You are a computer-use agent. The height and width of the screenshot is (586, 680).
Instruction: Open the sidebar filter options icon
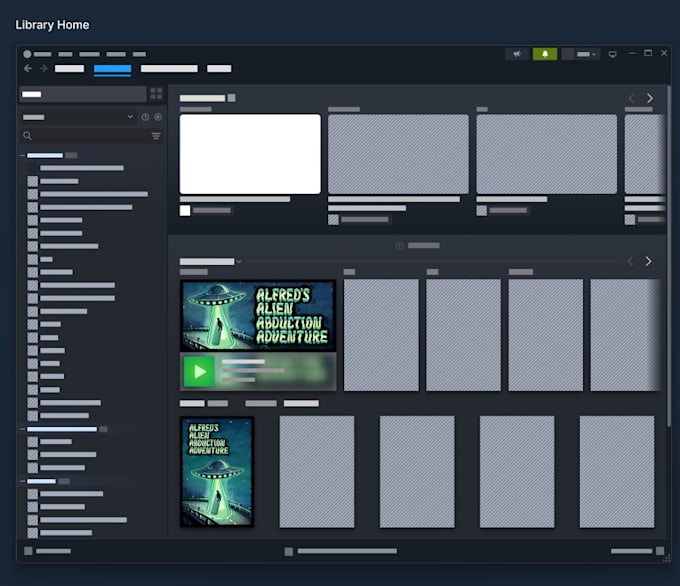pos(156,136)
